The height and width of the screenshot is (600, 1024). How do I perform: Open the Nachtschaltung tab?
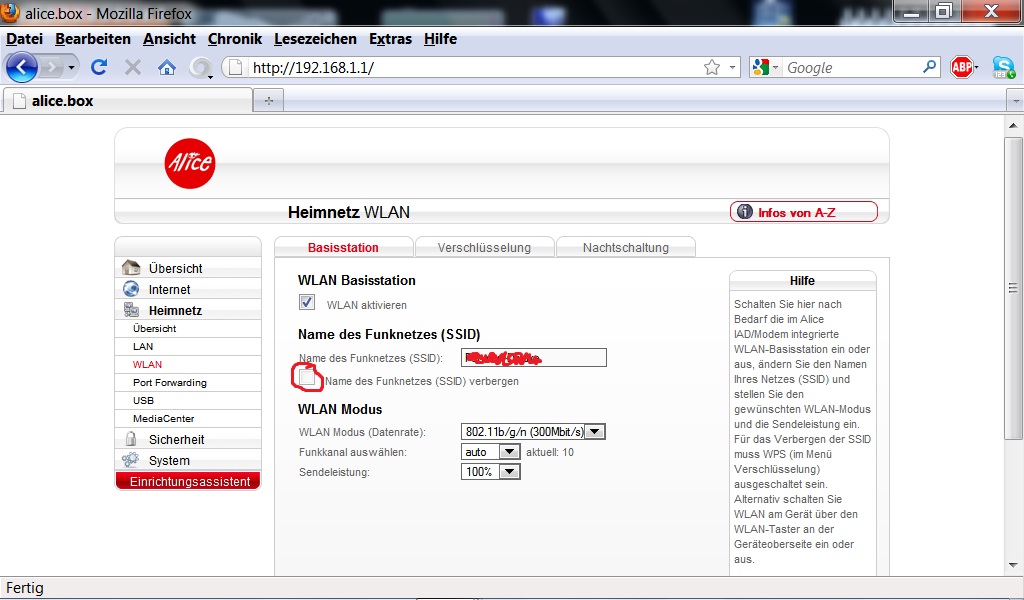625,247
